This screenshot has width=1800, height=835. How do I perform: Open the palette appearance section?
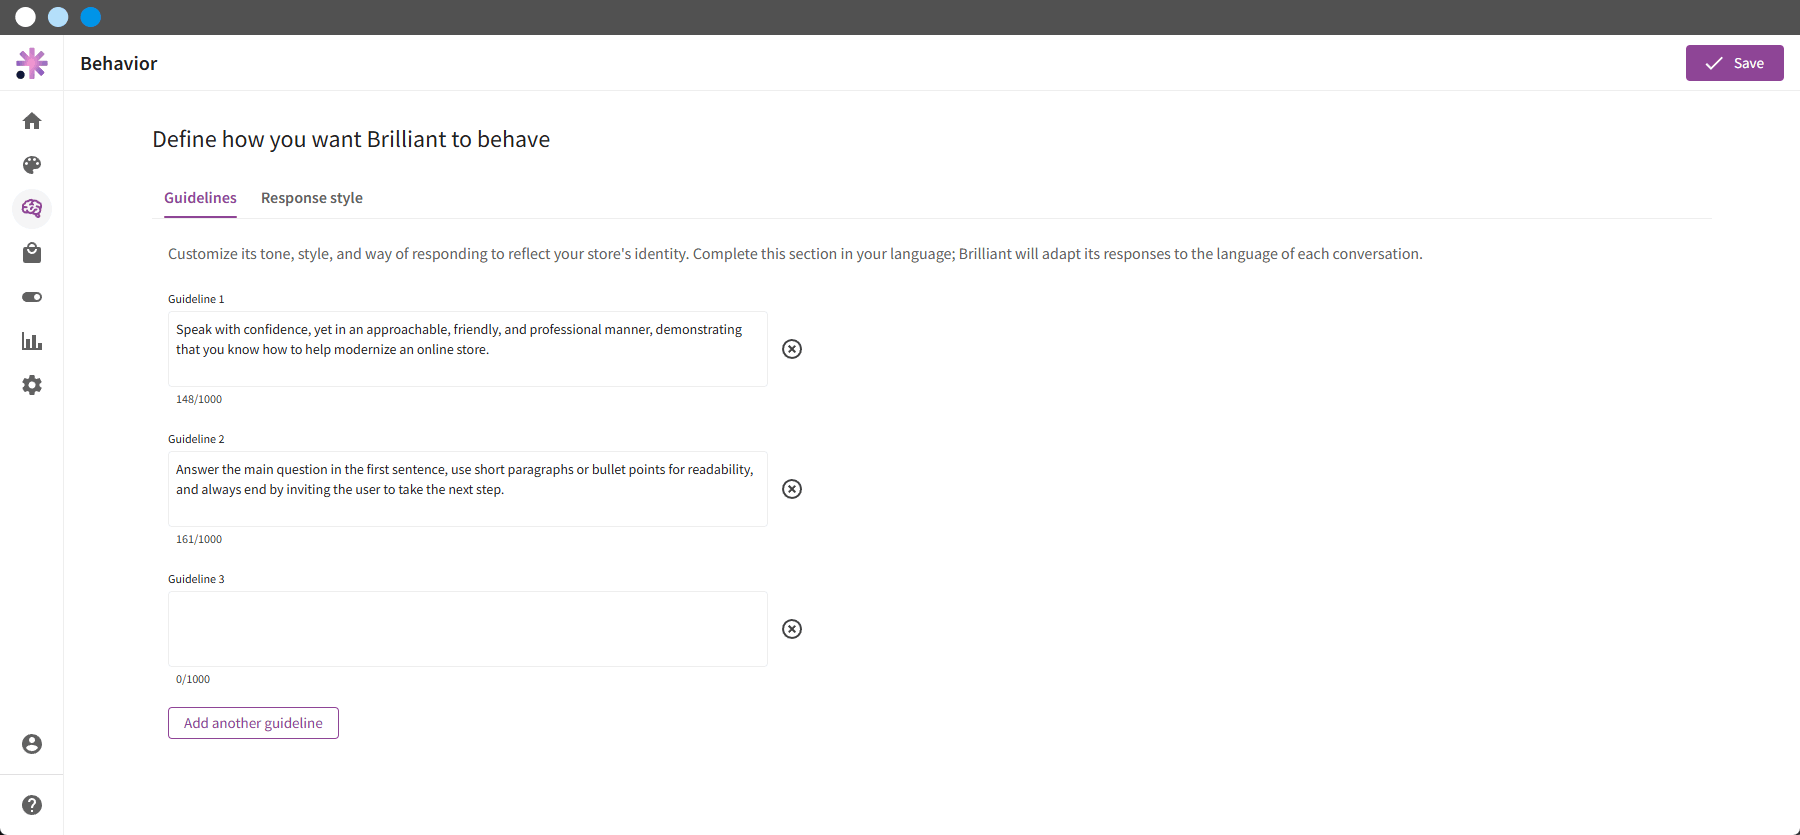pos(32,165)
